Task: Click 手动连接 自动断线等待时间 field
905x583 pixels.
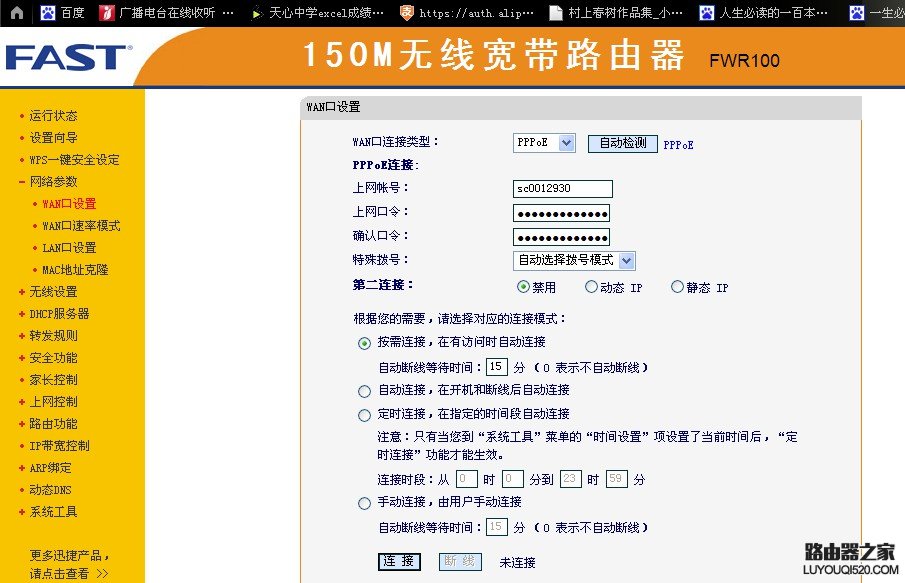Action: (x=496, y=527)
